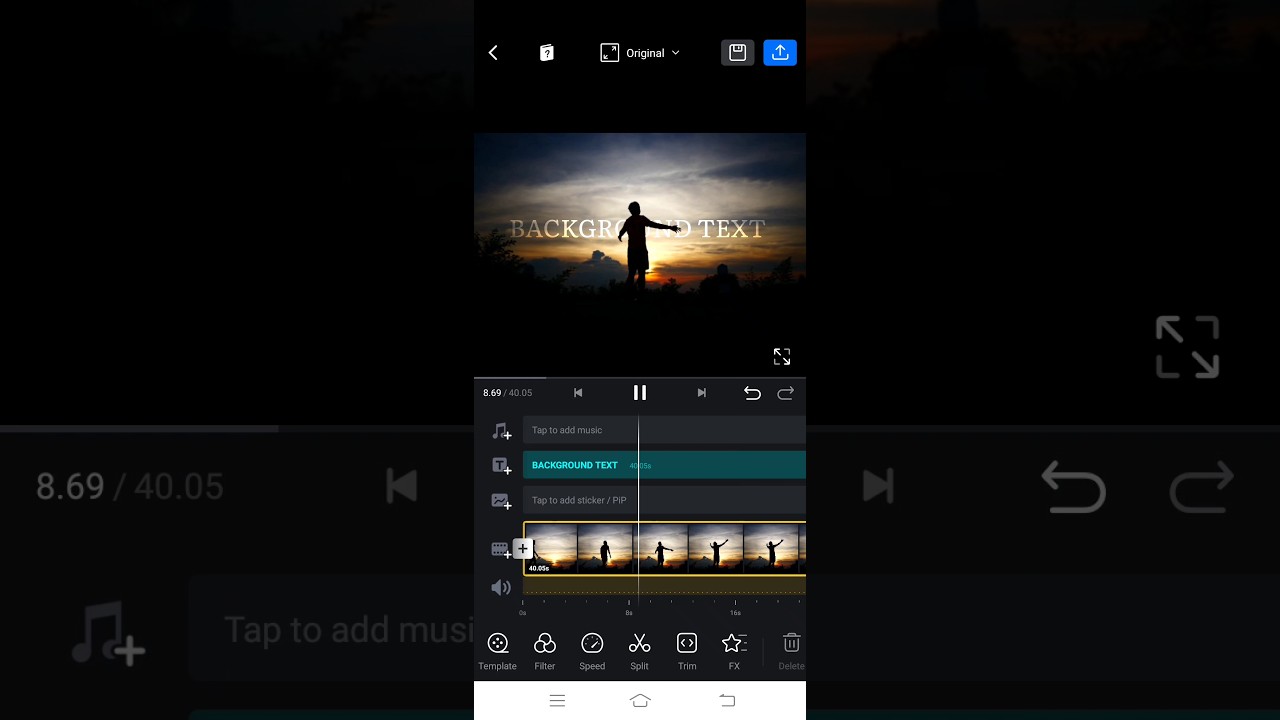1280x720 pixels.
Task: Tap the back arrow to exit editor
Action: (x=493, y=53)
